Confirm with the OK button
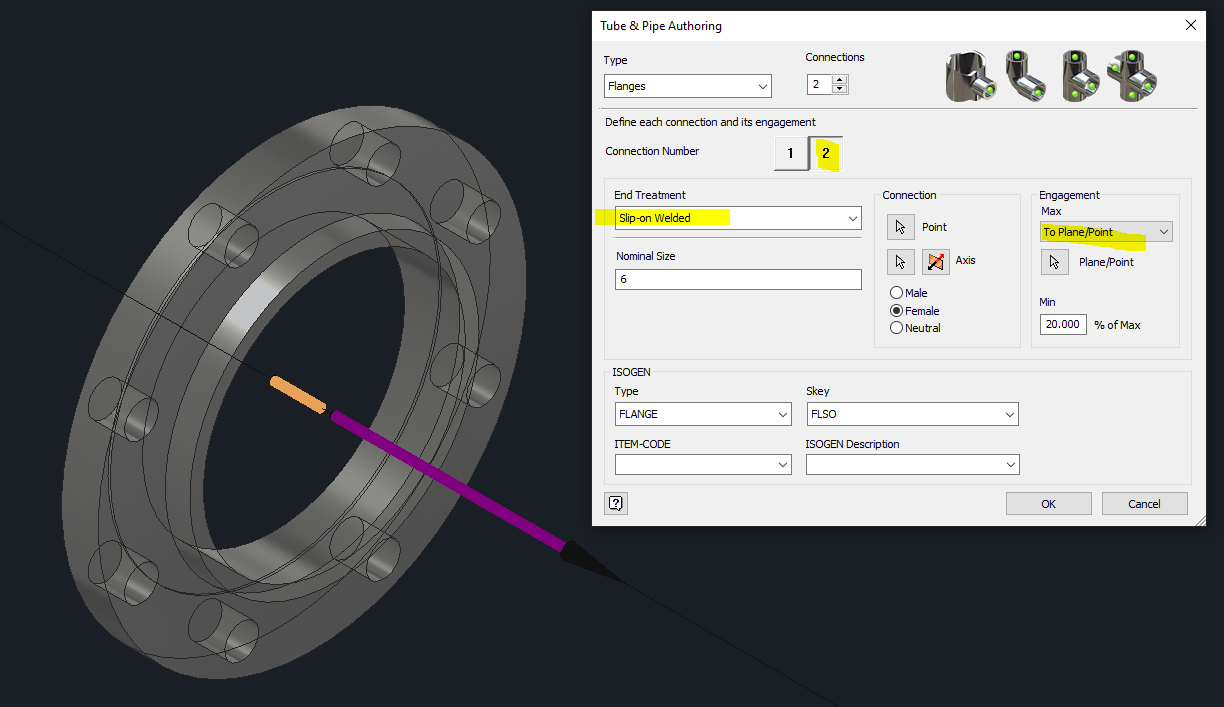 (1048, 504)
